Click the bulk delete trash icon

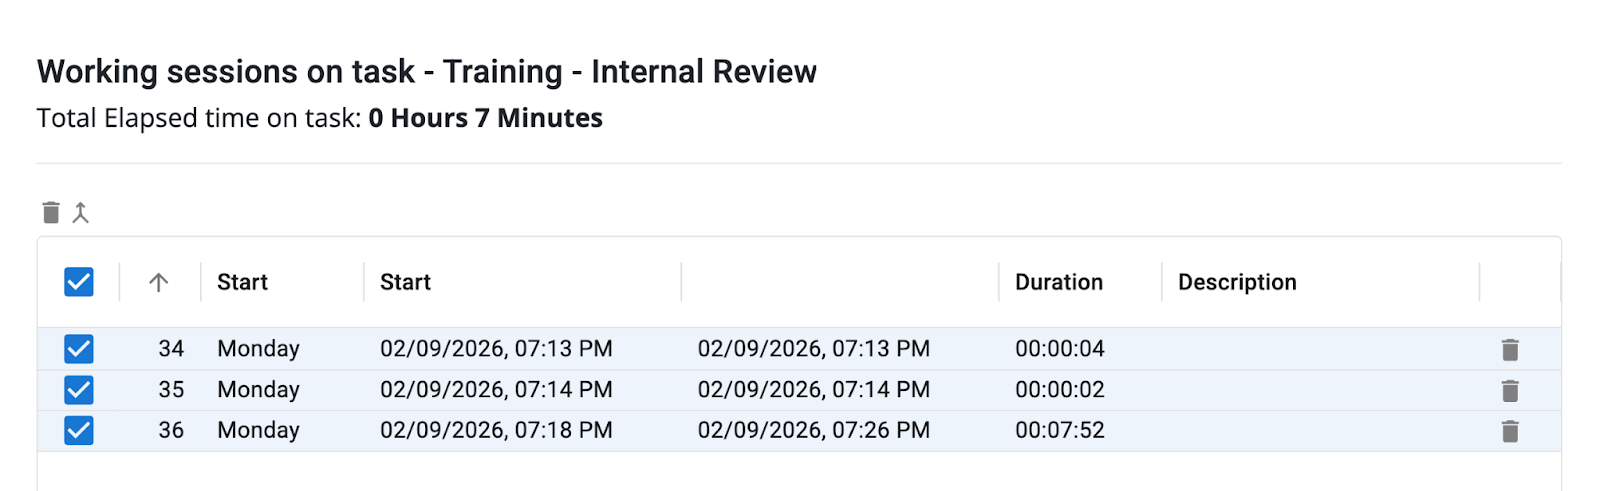[x=51, y=212]
